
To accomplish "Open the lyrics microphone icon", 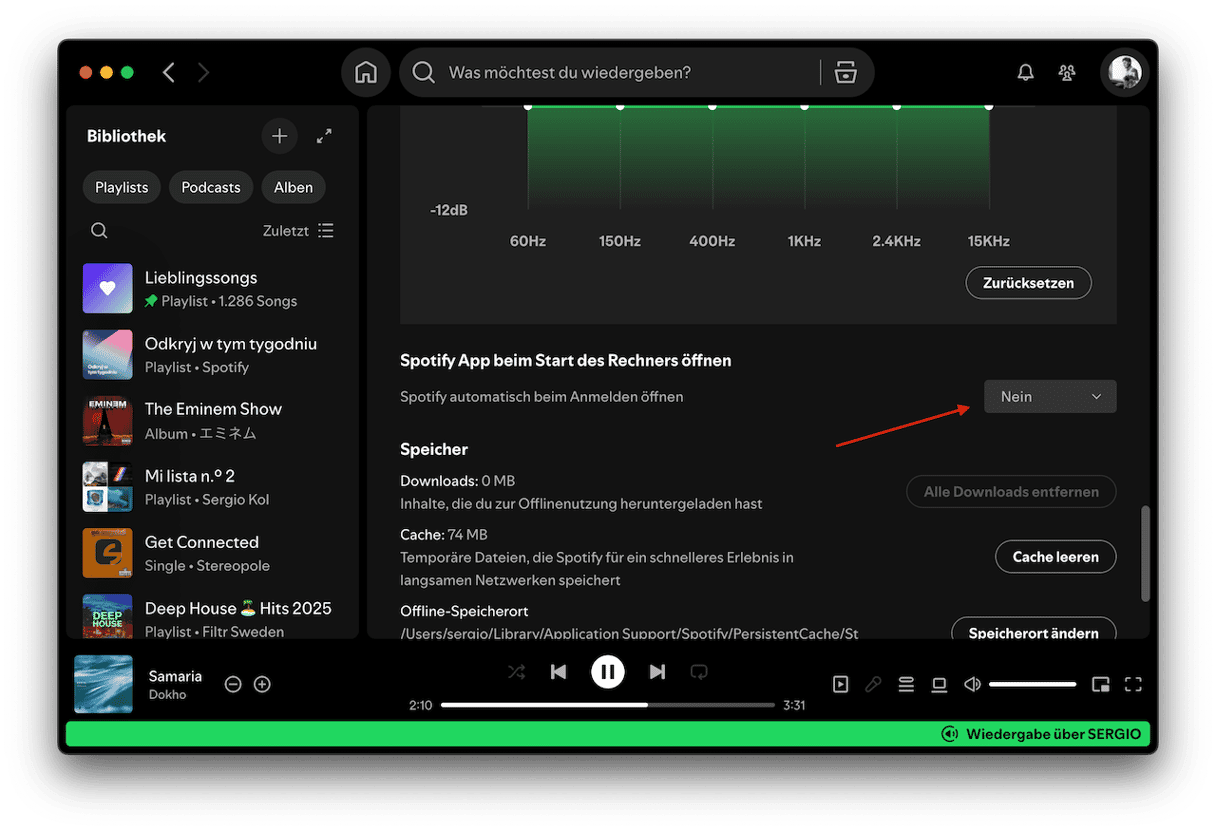I will click(873, 684).
